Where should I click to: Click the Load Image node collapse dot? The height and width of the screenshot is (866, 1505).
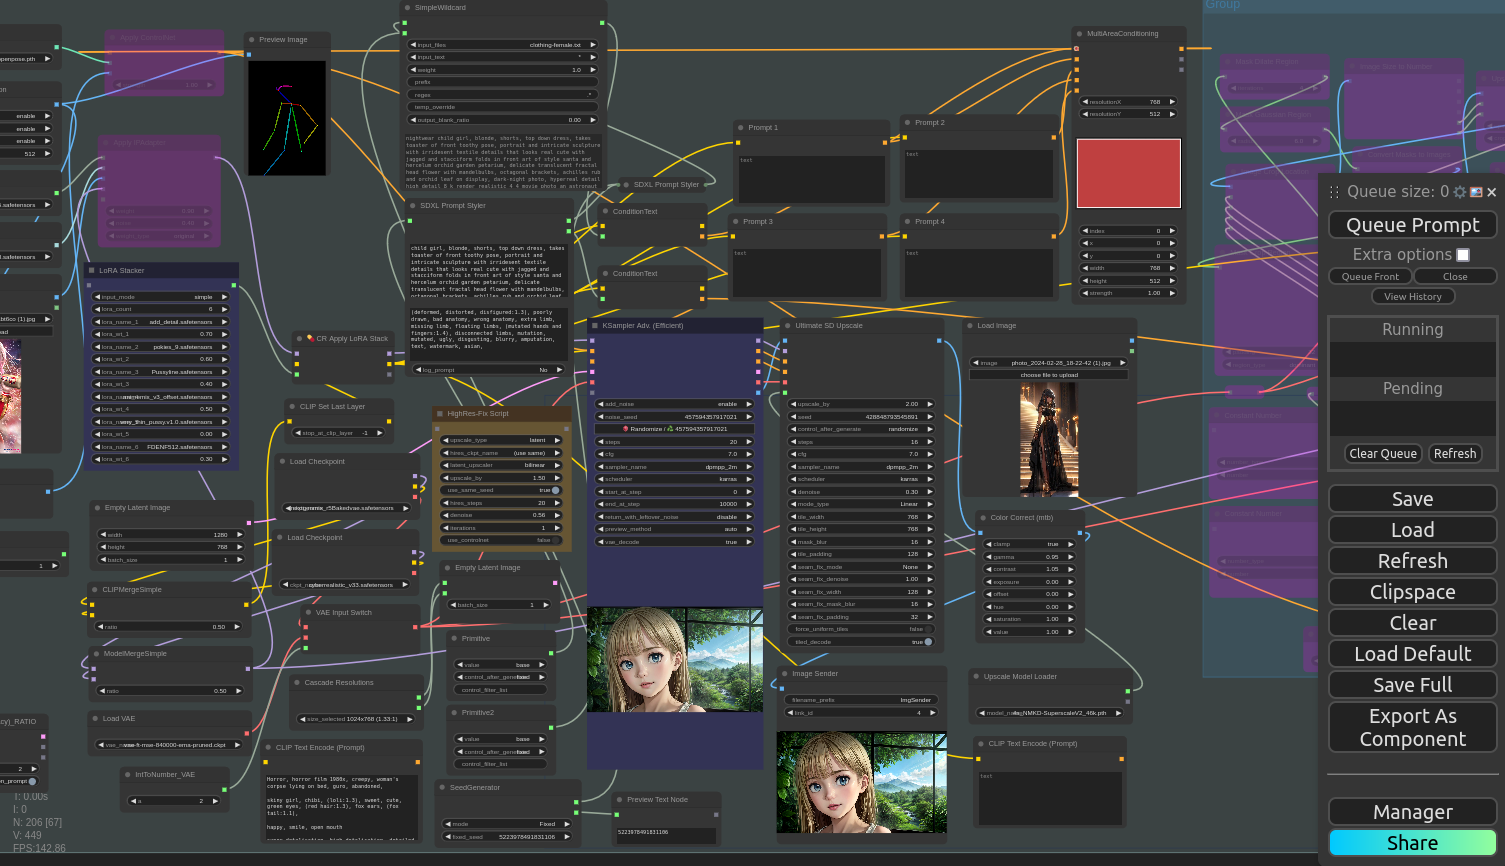969,325
